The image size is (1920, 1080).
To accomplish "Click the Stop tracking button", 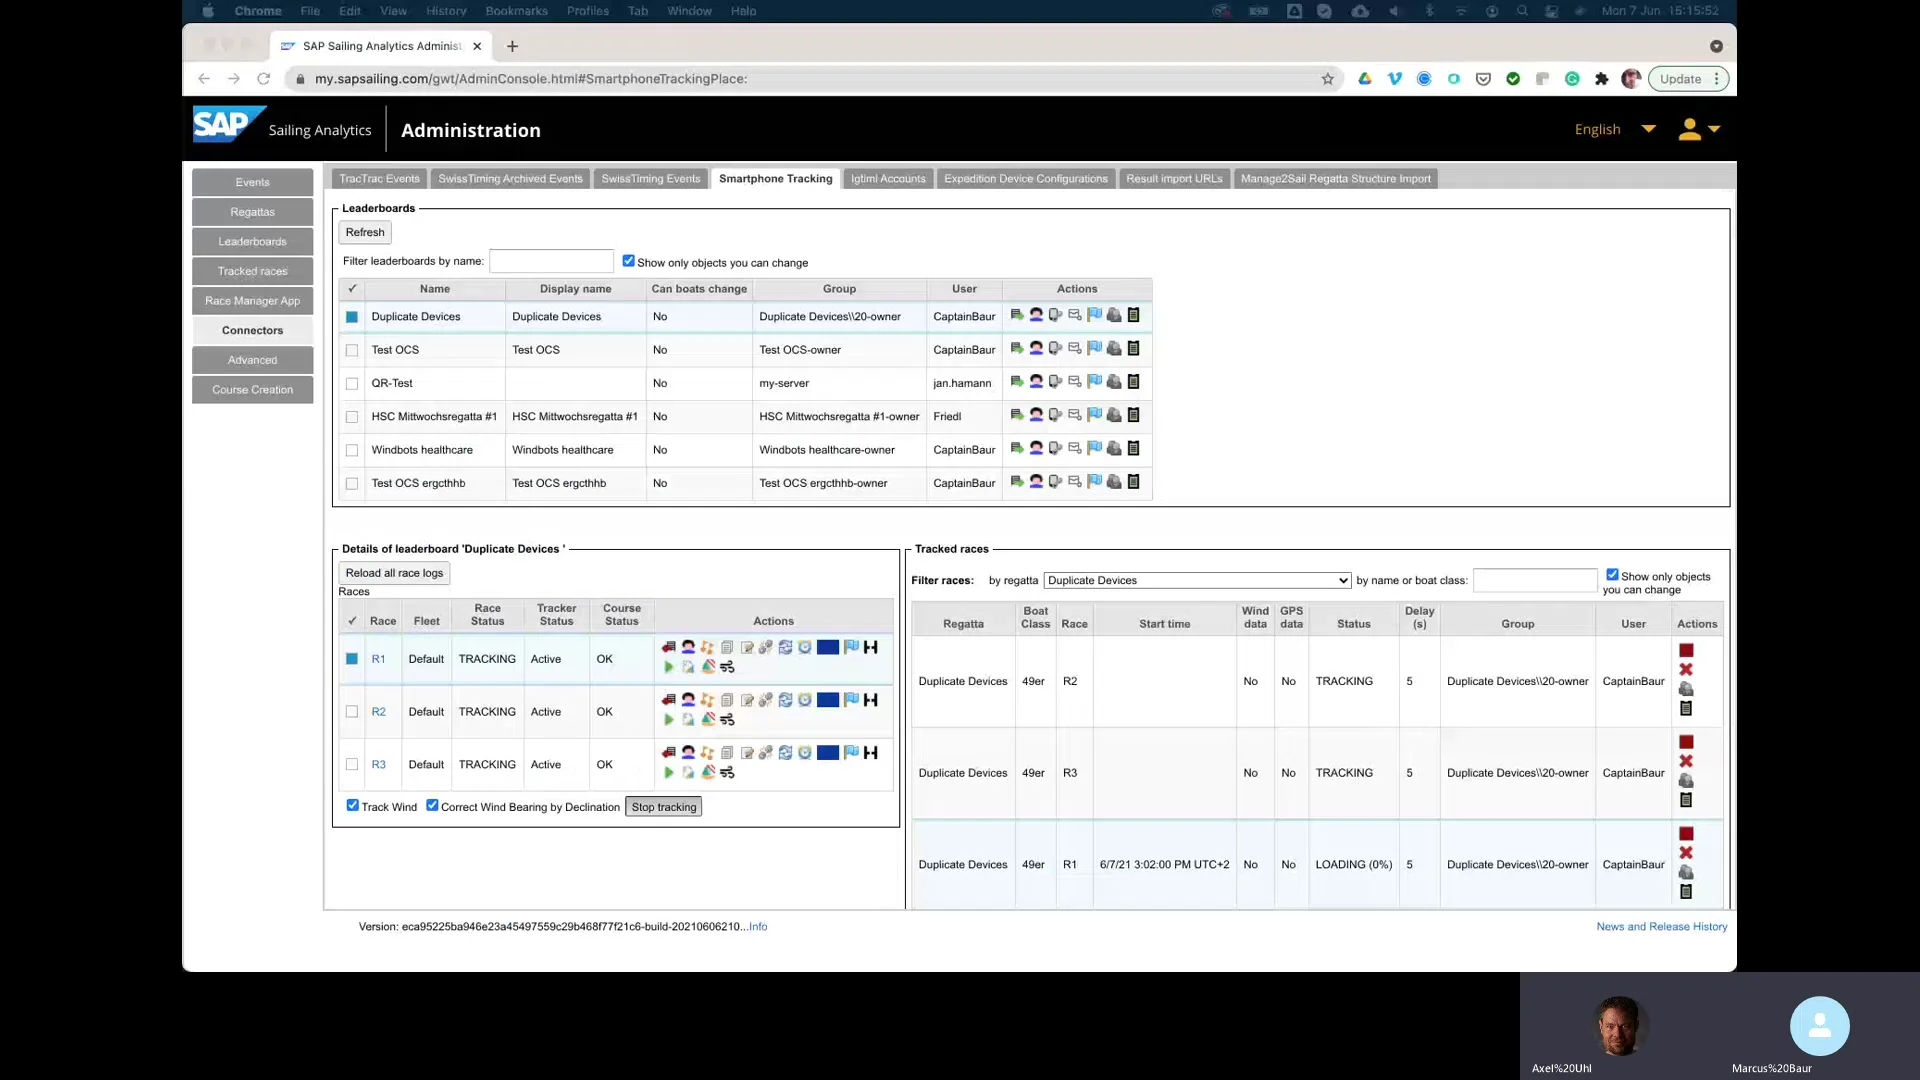I will [x=663, y=808].
